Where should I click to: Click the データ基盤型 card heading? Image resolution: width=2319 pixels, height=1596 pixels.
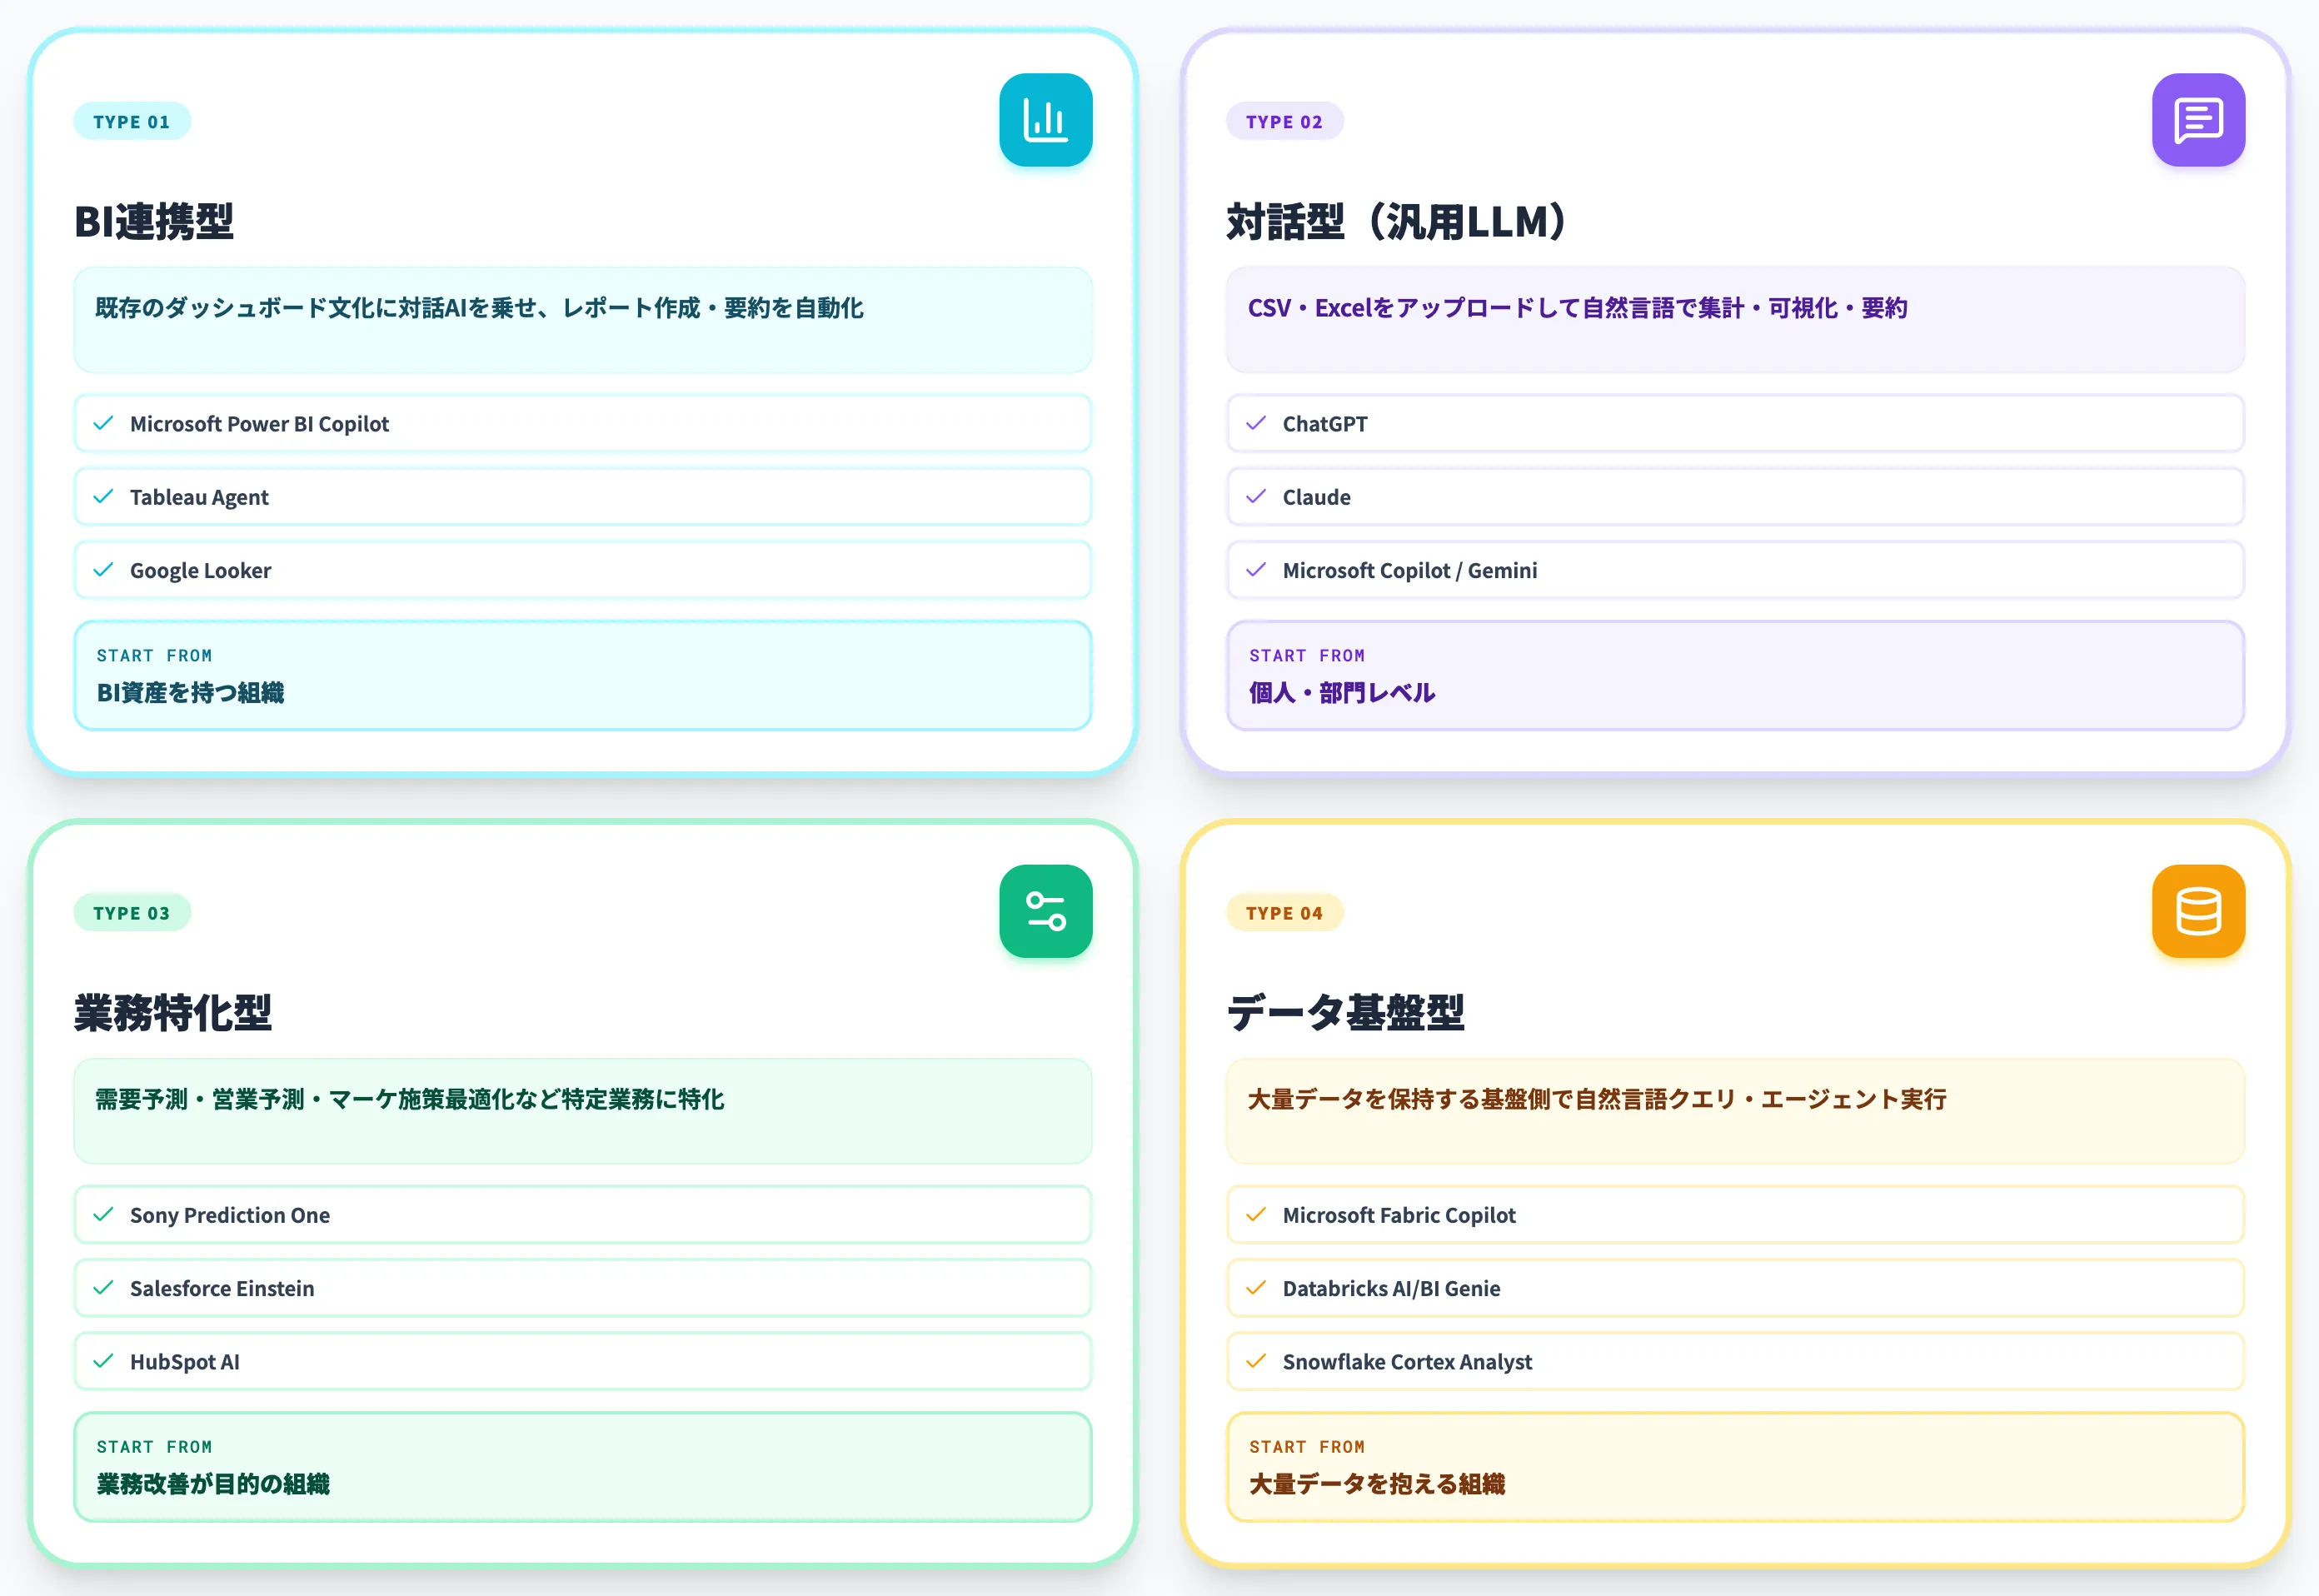coord(1345,1012)
